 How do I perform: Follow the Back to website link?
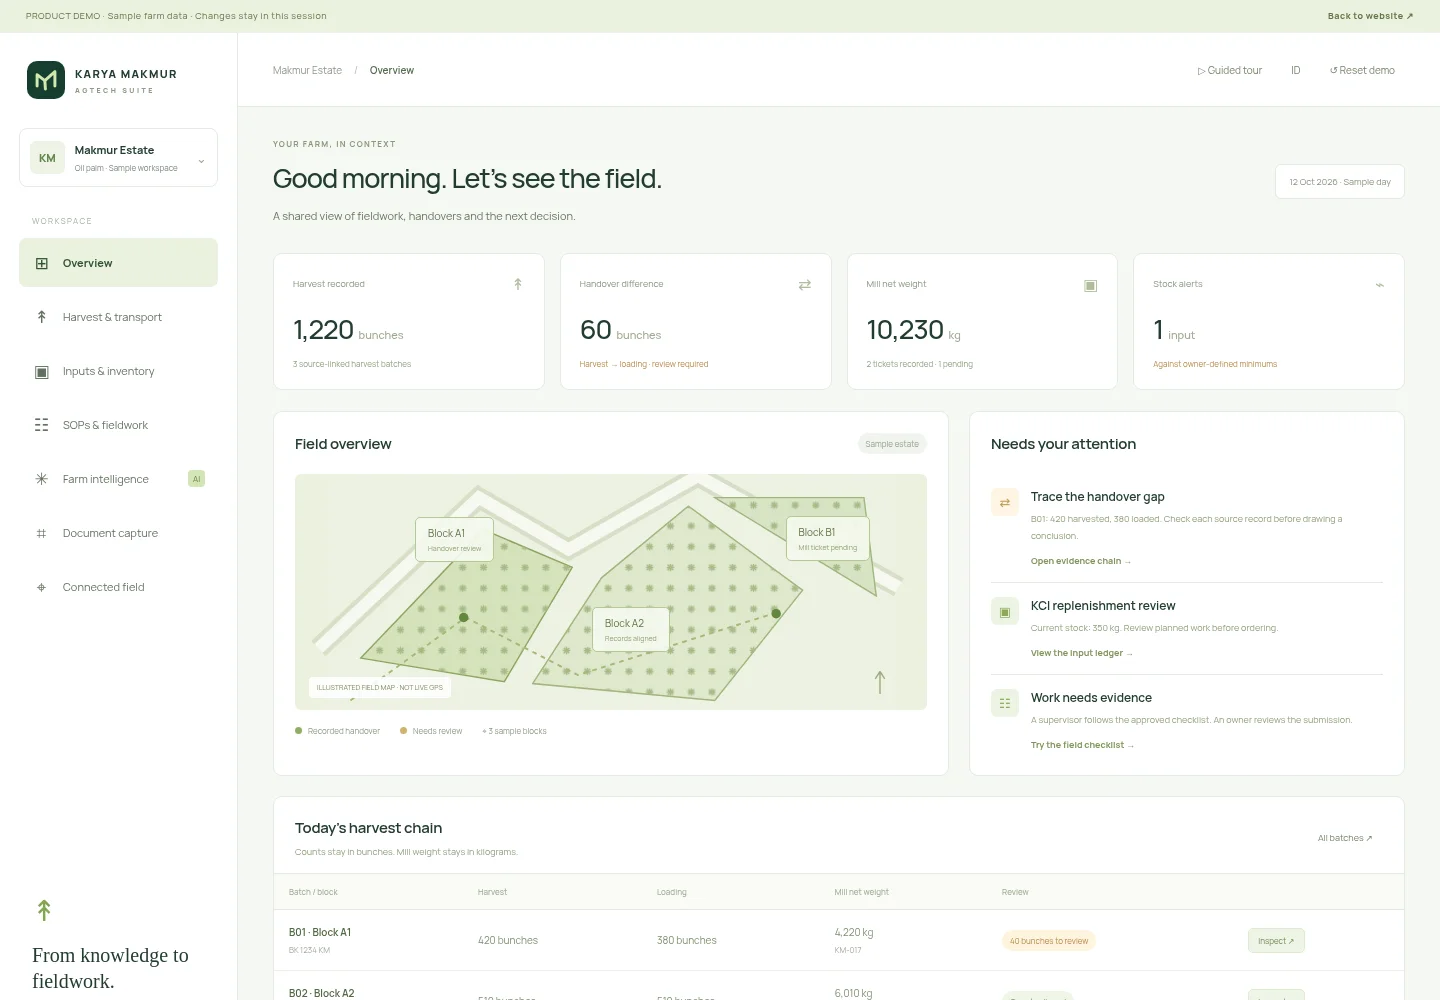[1370, 16]
